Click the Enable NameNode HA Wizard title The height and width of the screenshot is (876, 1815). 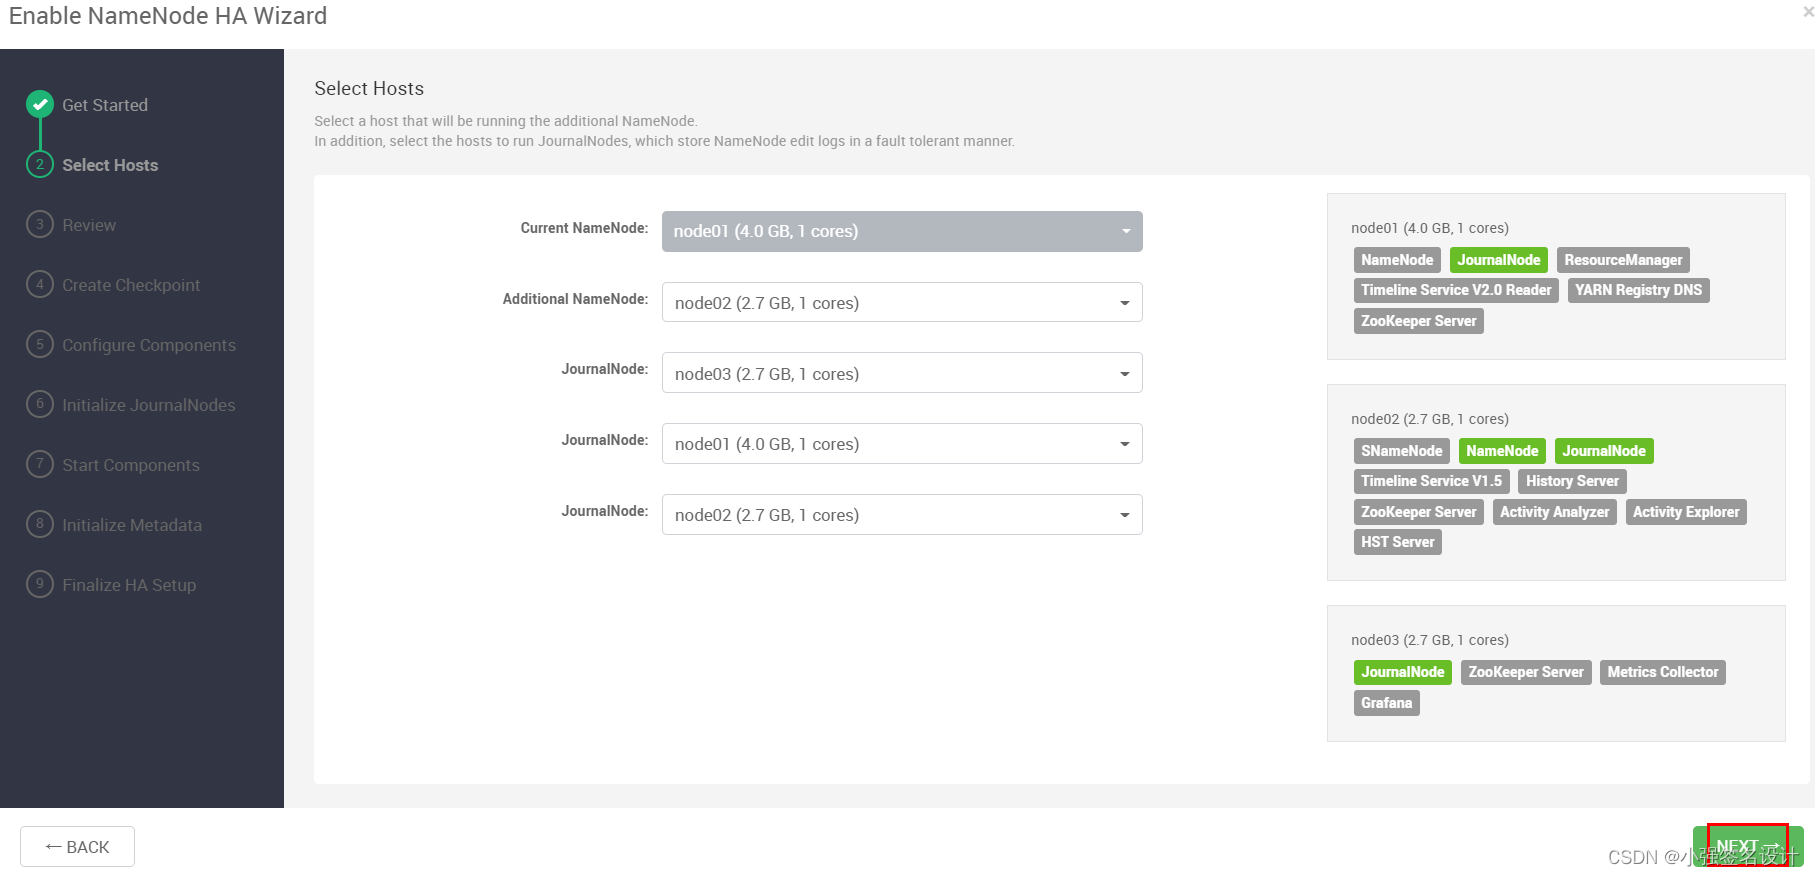(168, 16)
